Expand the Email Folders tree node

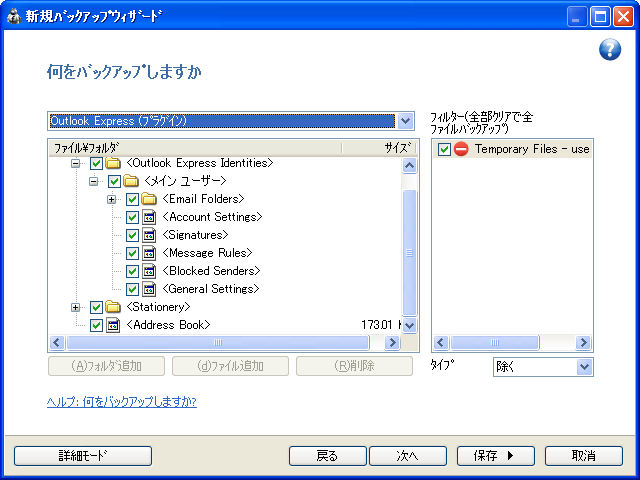111,199
